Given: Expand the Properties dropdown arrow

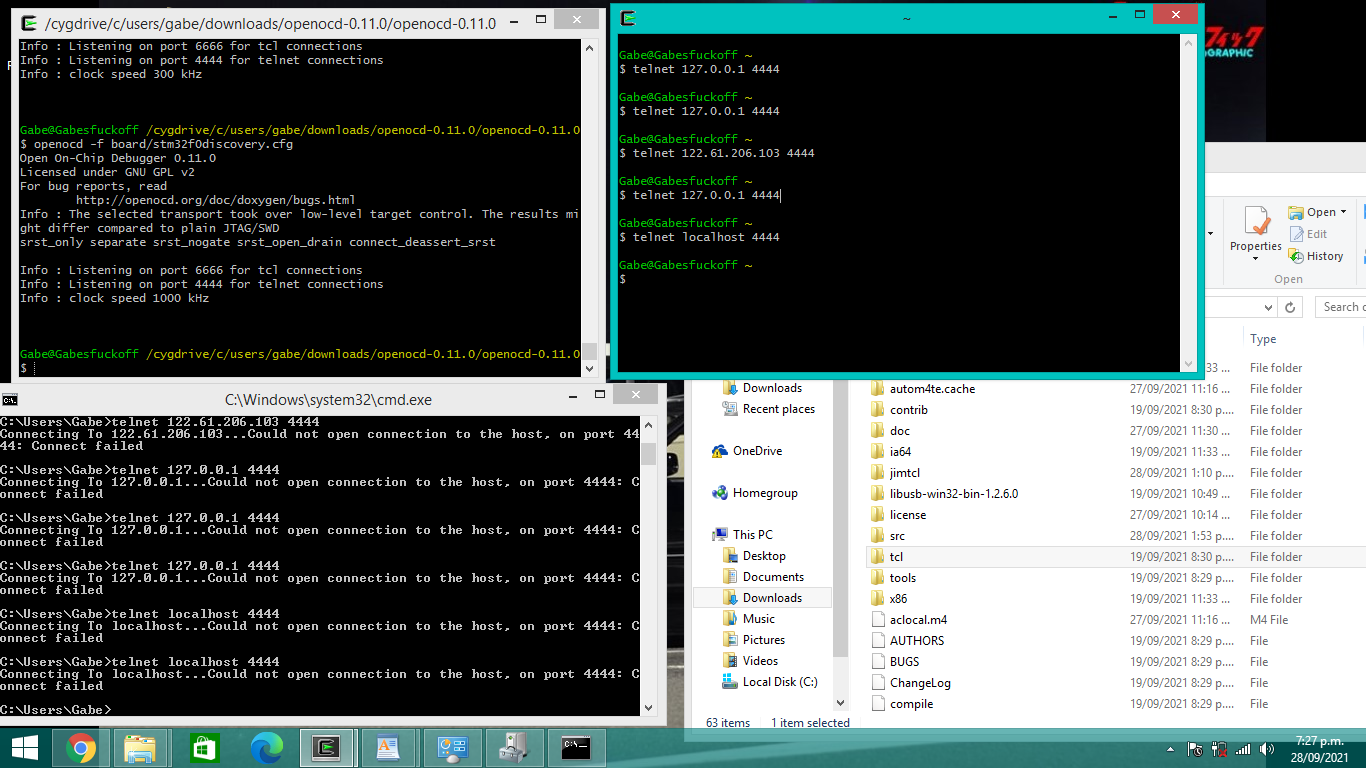Looking at the screenshot, I should coord(1255,259).
